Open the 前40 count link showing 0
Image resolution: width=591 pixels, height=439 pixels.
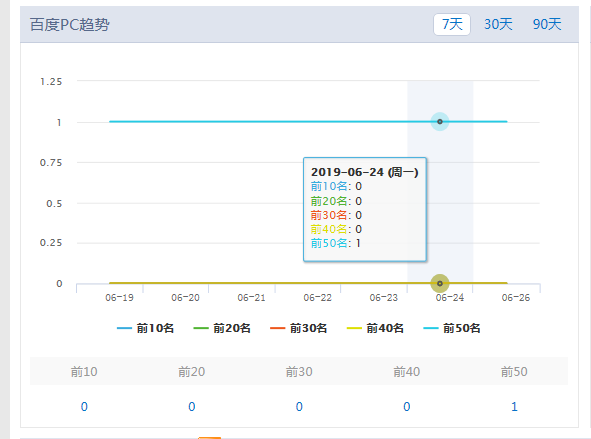[406, 407]
